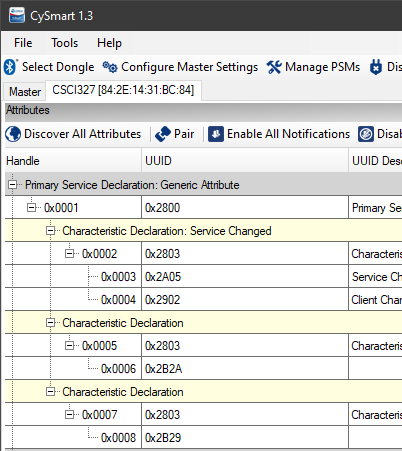Viewport: 402px width, 451px height.
Task: Click the UUID Description column header
Action: (x=375, y=161)
